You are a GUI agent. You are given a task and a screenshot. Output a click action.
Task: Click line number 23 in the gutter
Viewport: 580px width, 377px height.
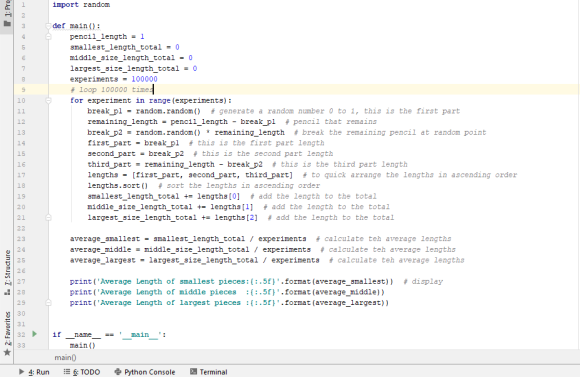21,239
